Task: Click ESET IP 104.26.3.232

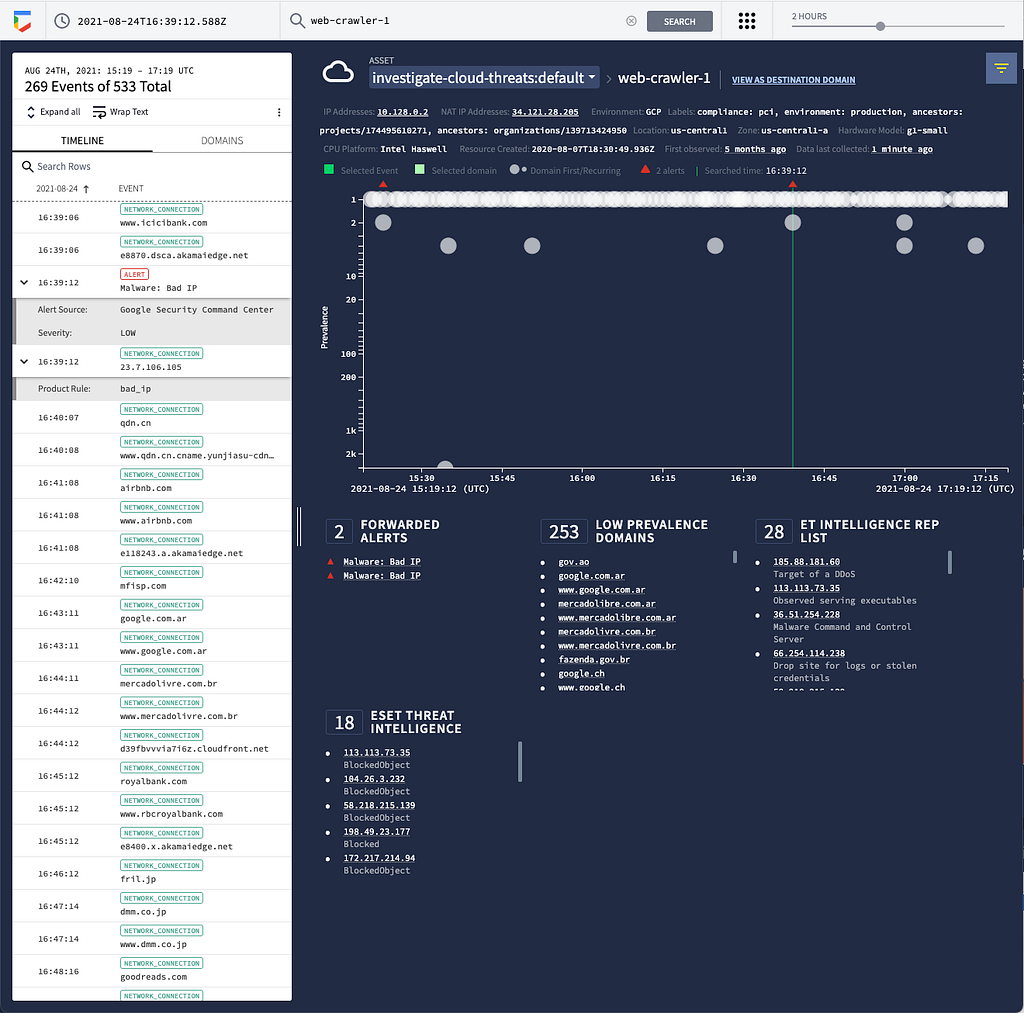Action: [374, 779]
